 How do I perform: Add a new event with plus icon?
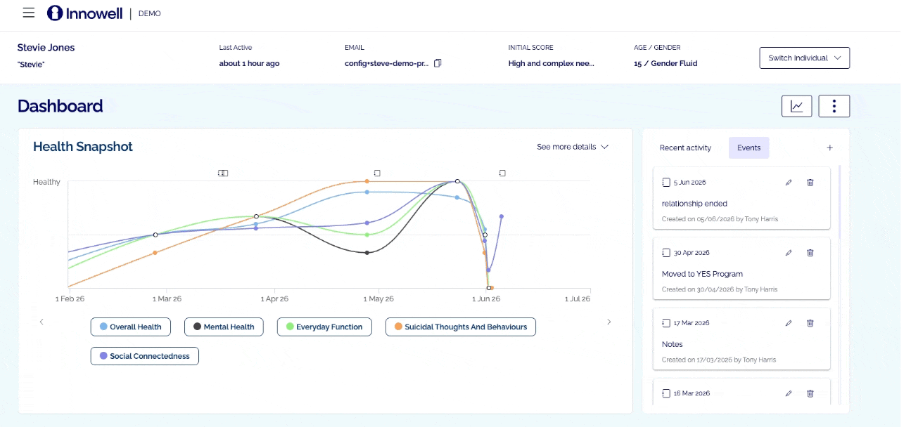coord(830,148)
